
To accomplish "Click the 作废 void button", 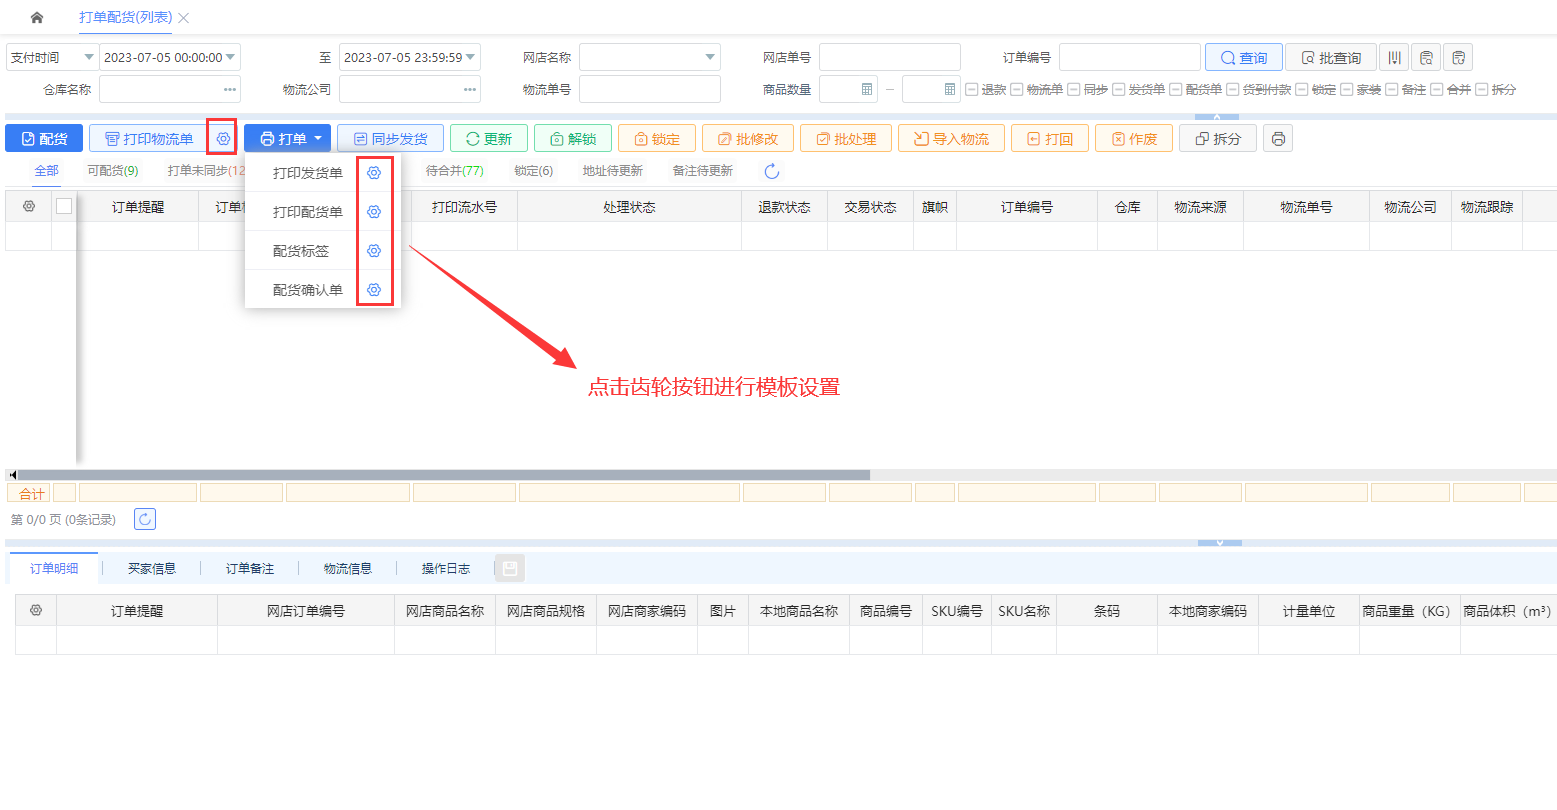I will coord(1134,138).
